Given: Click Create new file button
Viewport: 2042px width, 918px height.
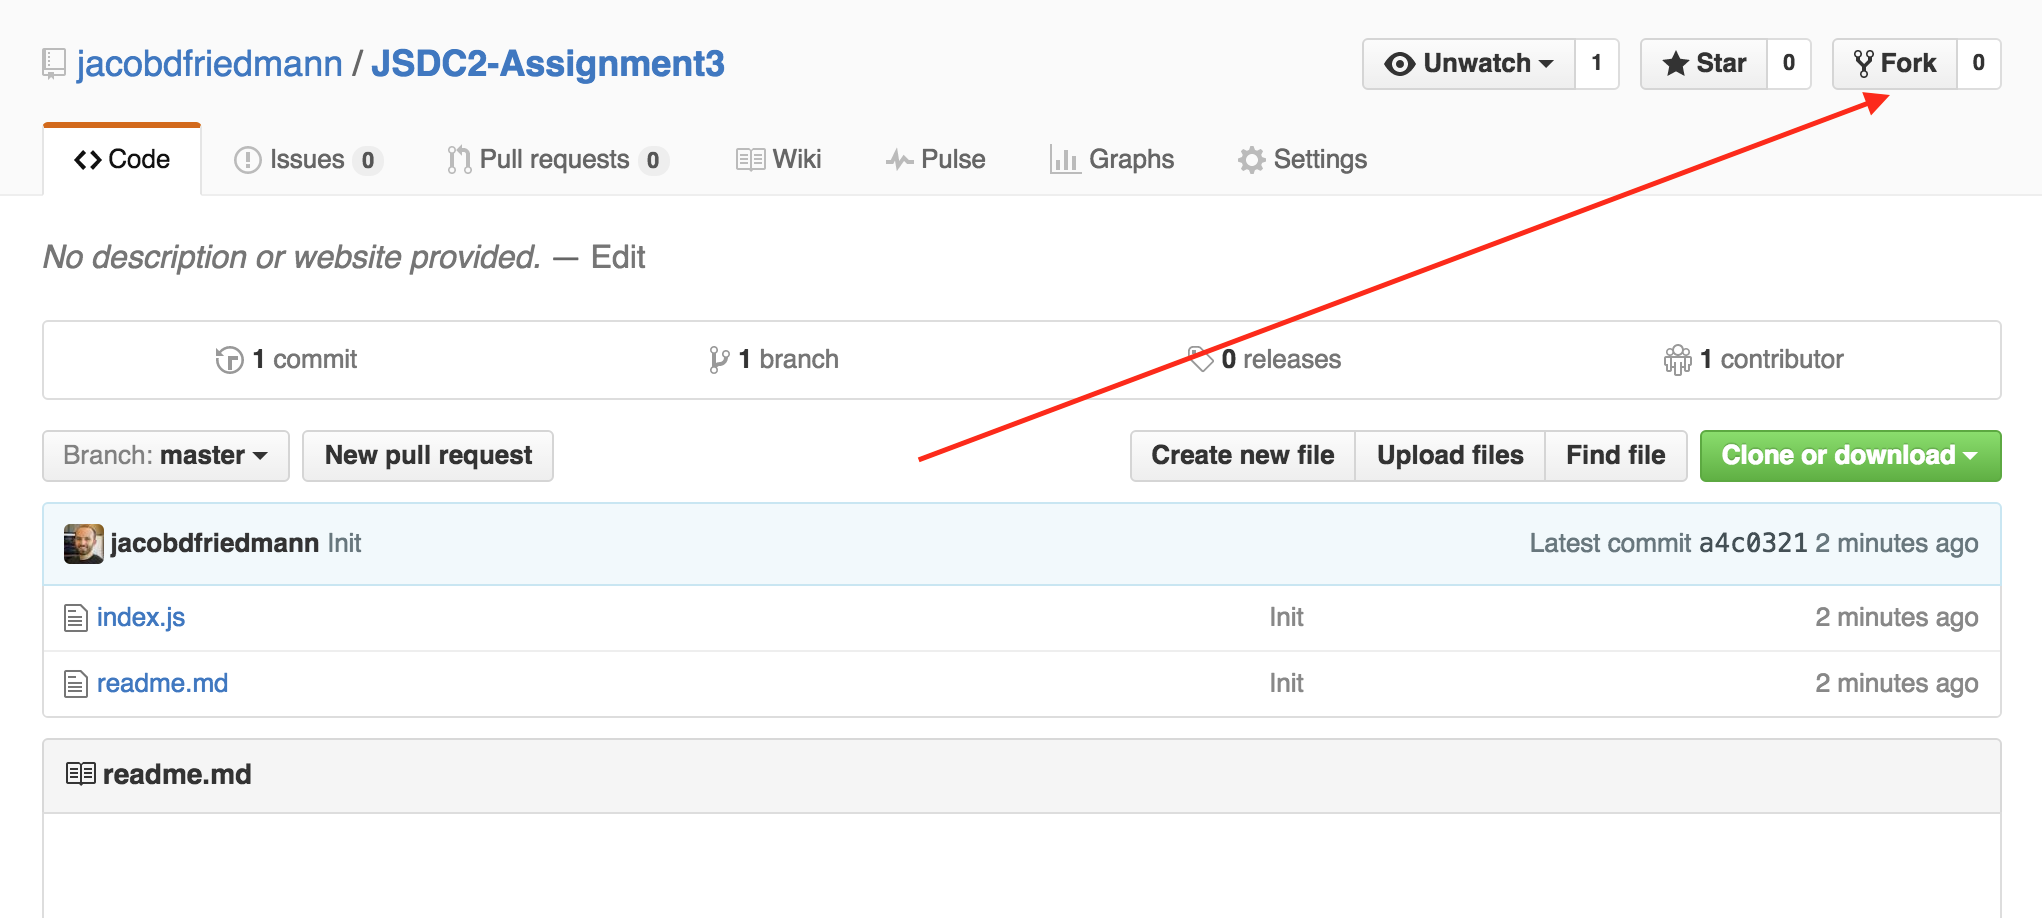Looking at the screenshot, I should (x=1243, y=456).
